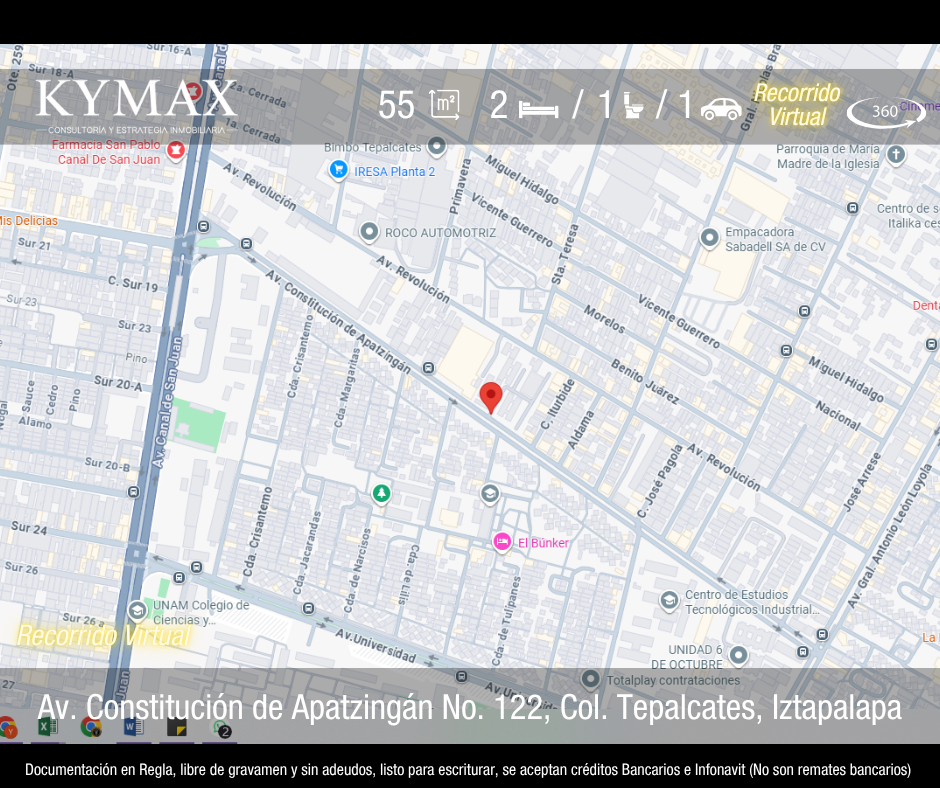The image size is (940, 788).
Task: Click the red location pin on Av. Constitución
Action: (x=490, y=396)
